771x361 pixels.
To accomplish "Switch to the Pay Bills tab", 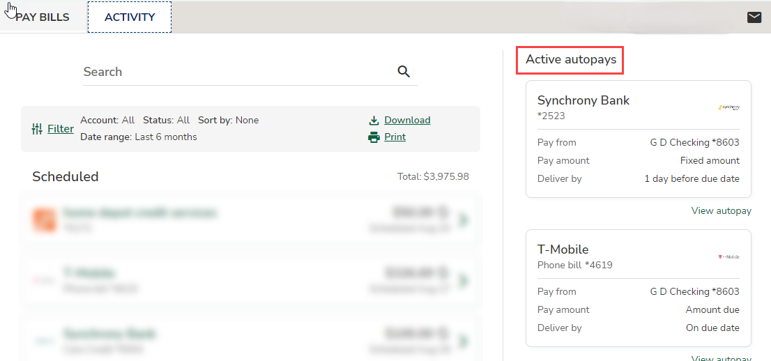I will (42, 17).
